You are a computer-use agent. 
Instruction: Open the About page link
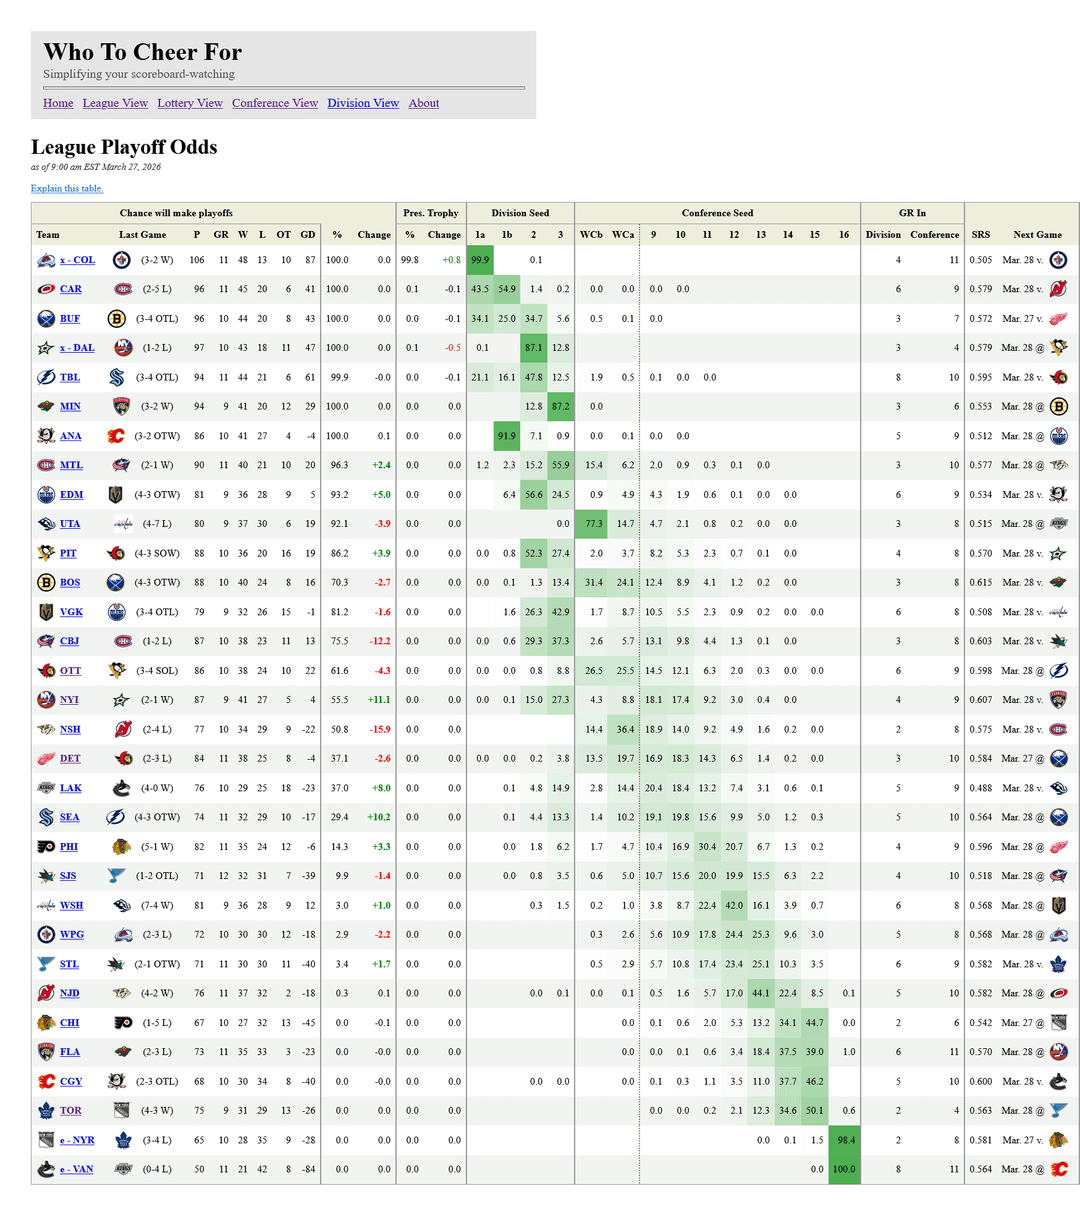coord(424,103)
